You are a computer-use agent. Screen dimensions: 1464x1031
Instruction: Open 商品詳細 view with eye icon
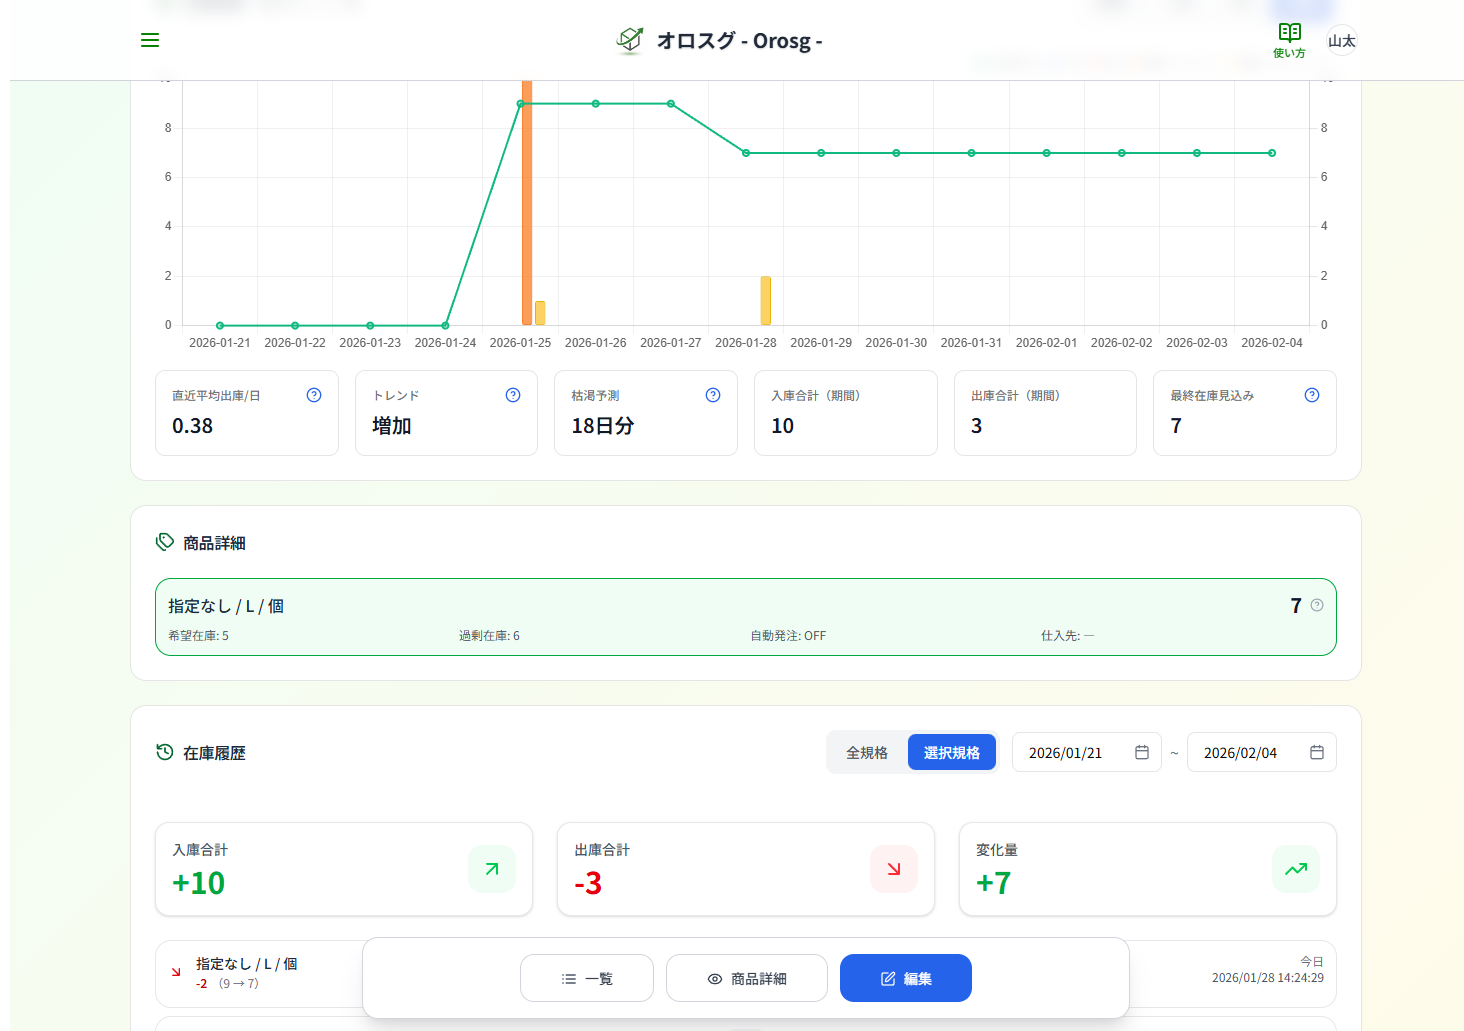[747, 978]
